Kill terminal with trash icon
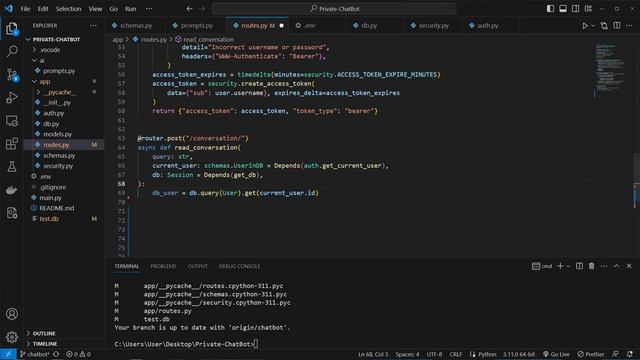 point(591,266)
